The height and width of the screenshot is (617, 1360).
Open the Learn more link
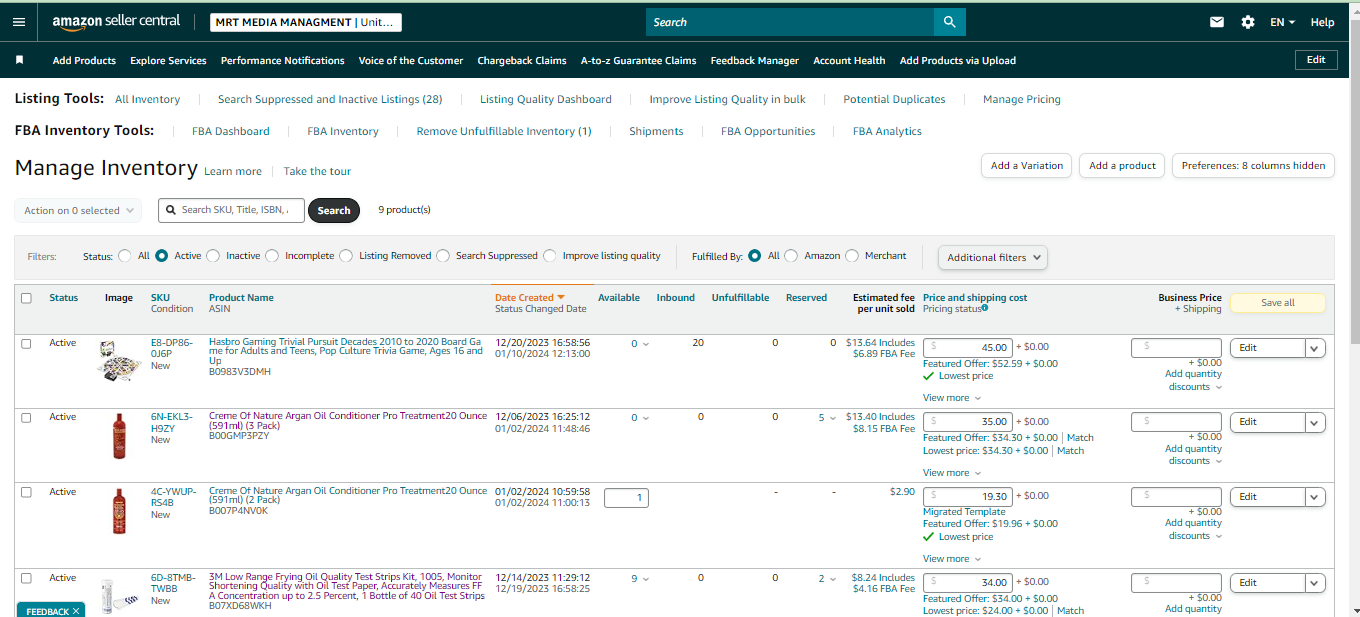coord(233,171)
